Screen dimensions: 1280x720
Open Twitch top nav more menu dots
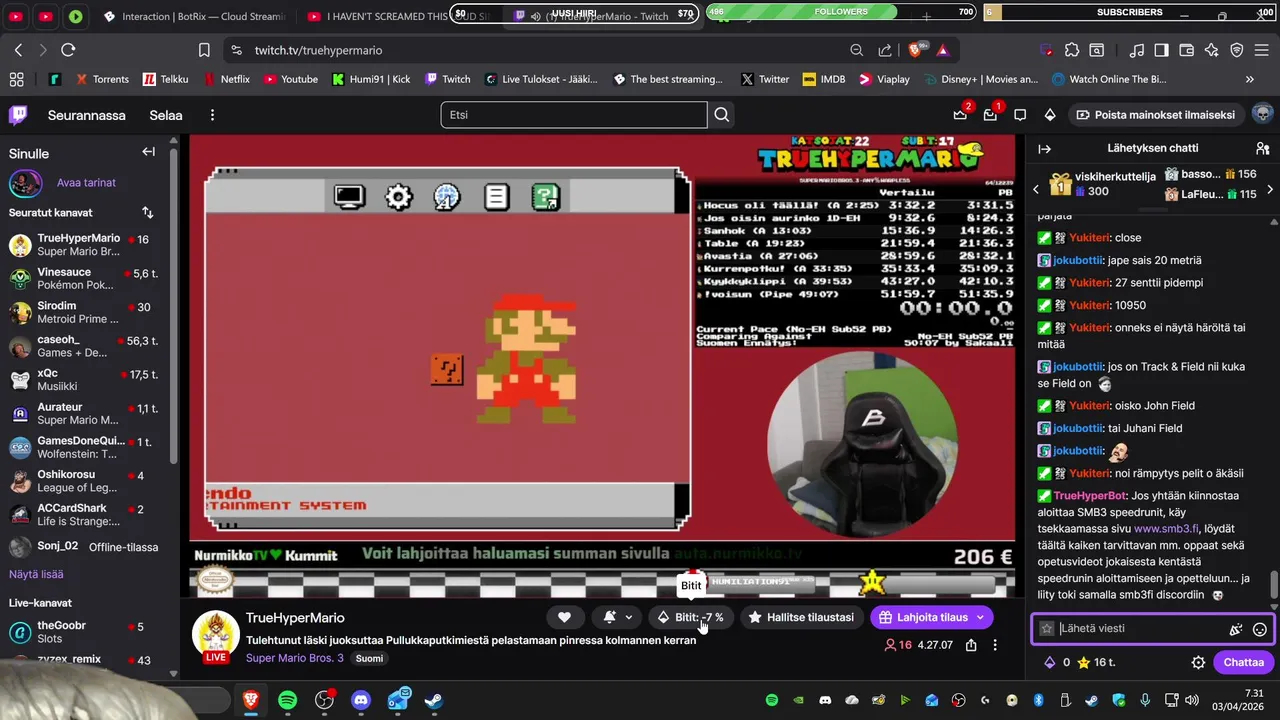[x=212, y=115]
